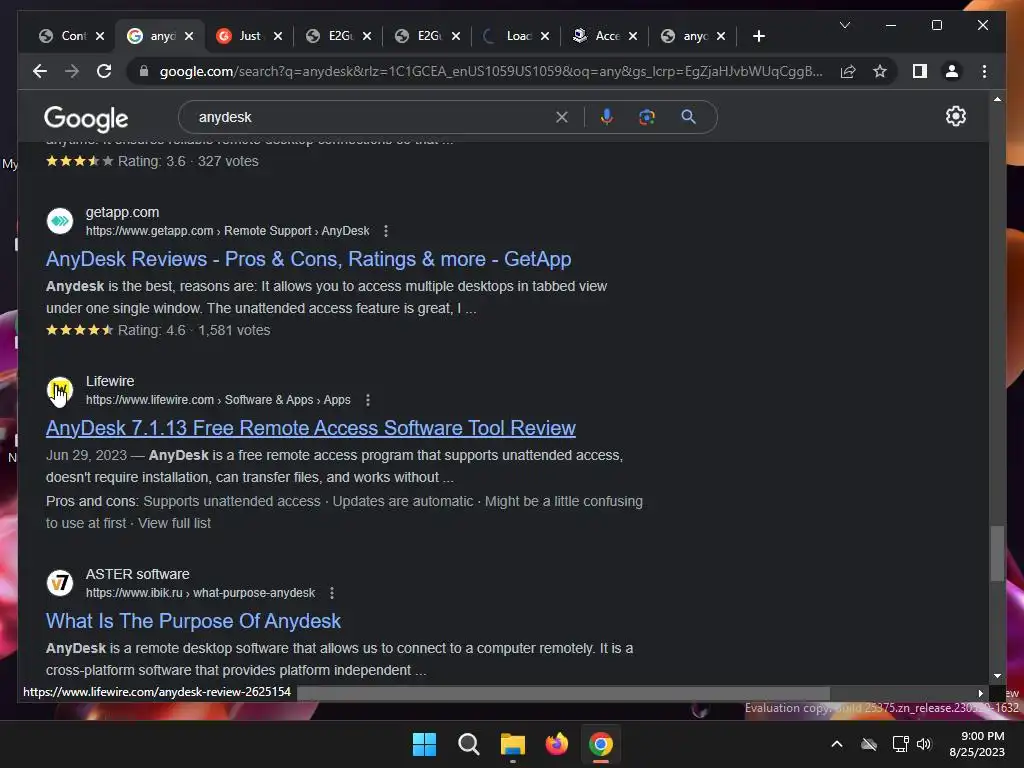Click the scroll down arrow

tap(997, 677)
